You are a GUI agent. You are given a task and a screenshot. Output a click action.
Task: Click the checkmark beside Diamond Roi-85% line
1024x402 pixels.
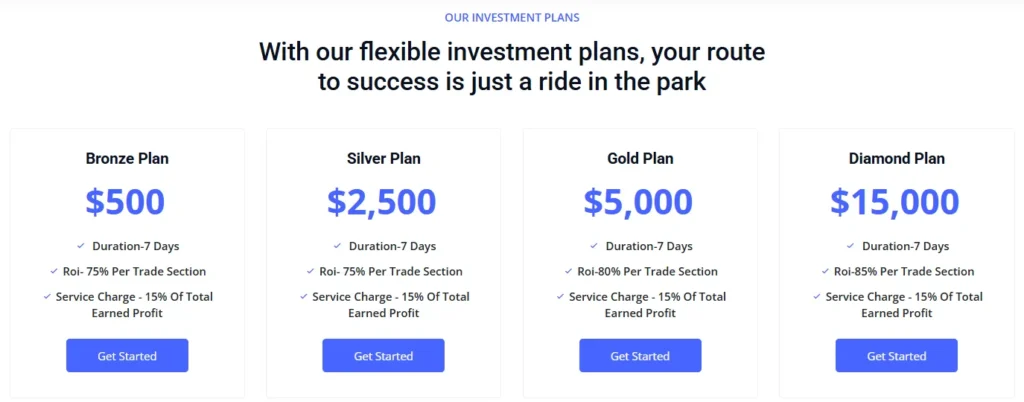coord(824,271)
